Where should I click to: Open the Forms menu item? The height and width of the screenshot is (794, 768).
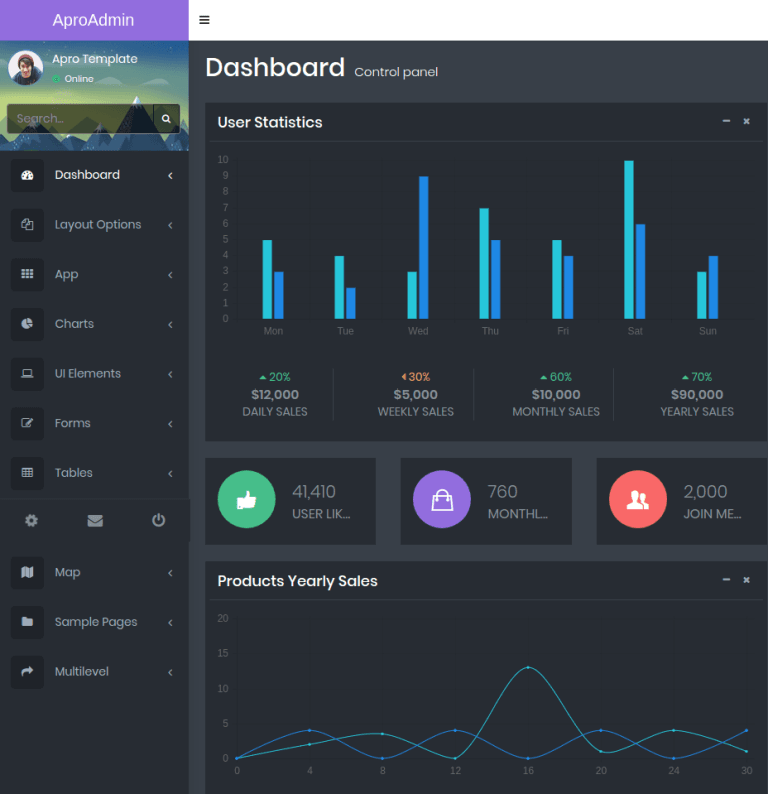[94, 423]
